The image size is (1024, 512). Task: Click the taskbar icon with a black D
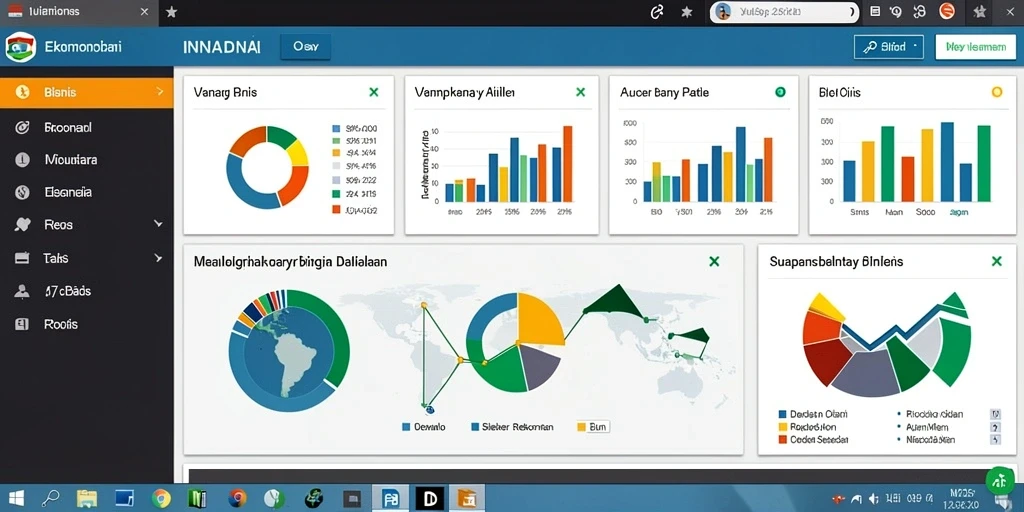click(430, 498)
